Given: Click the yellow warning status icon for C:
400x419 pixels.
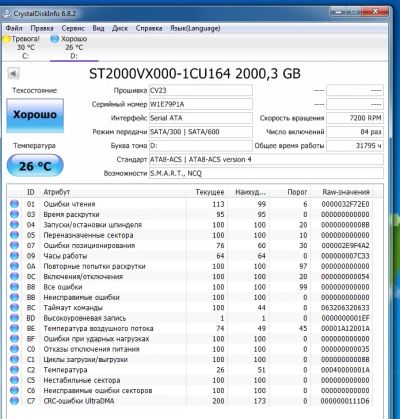Looking at the screenshot, I should click(x=6, y=39).
